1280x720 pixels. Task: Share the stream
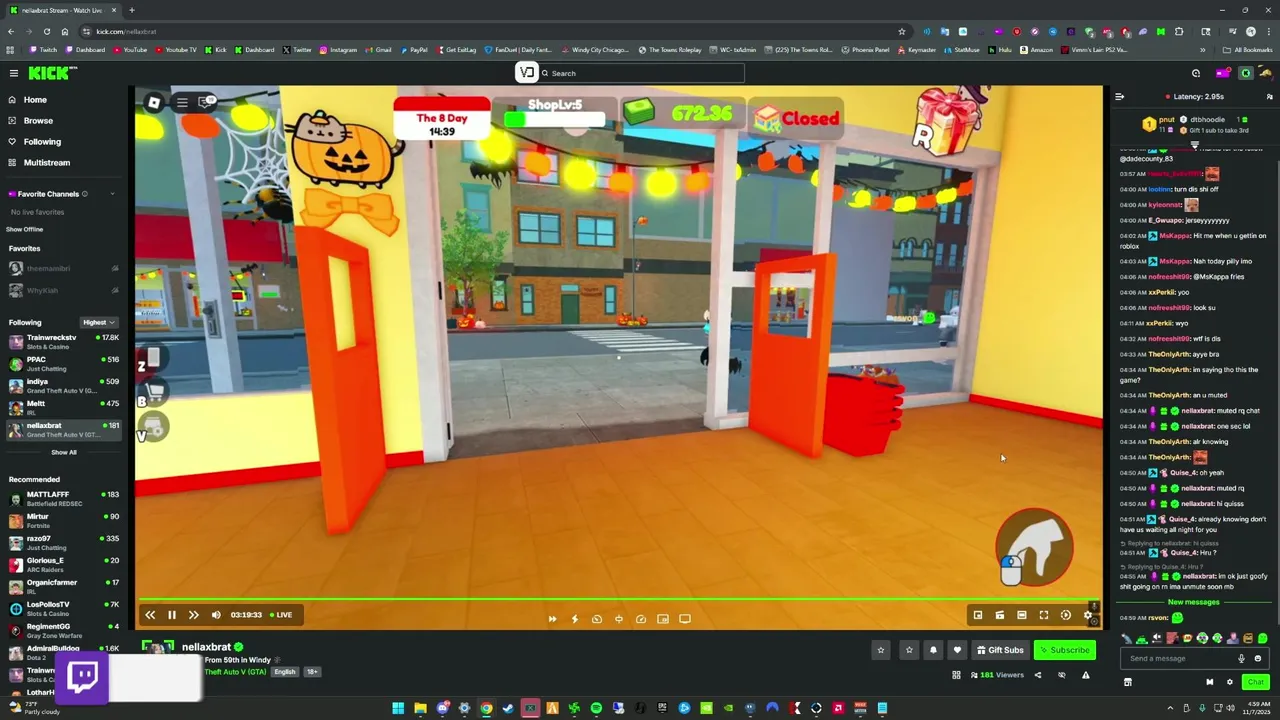click(x=1037, y=675)
